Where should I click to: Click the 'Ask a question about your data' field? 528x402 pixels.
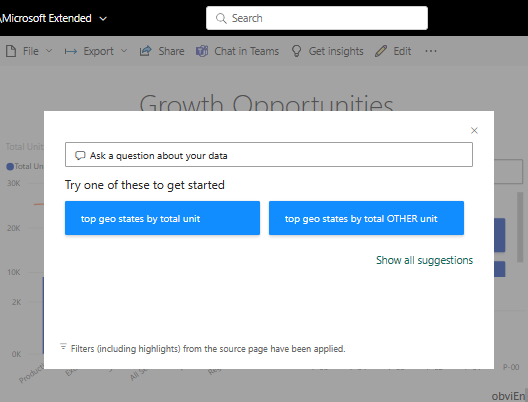269,155
